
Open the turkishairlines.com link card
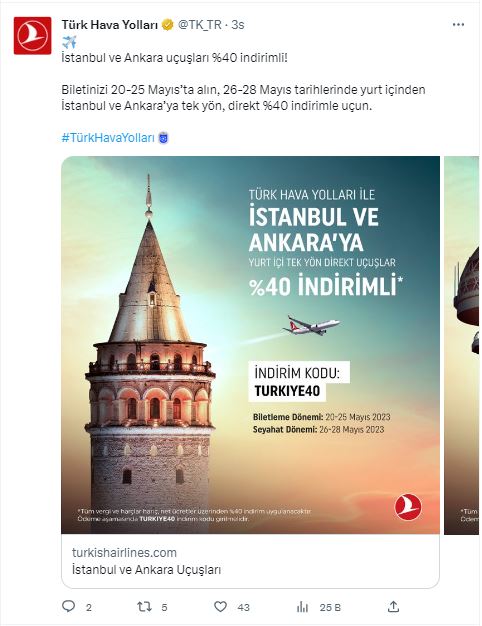[250, 561]
